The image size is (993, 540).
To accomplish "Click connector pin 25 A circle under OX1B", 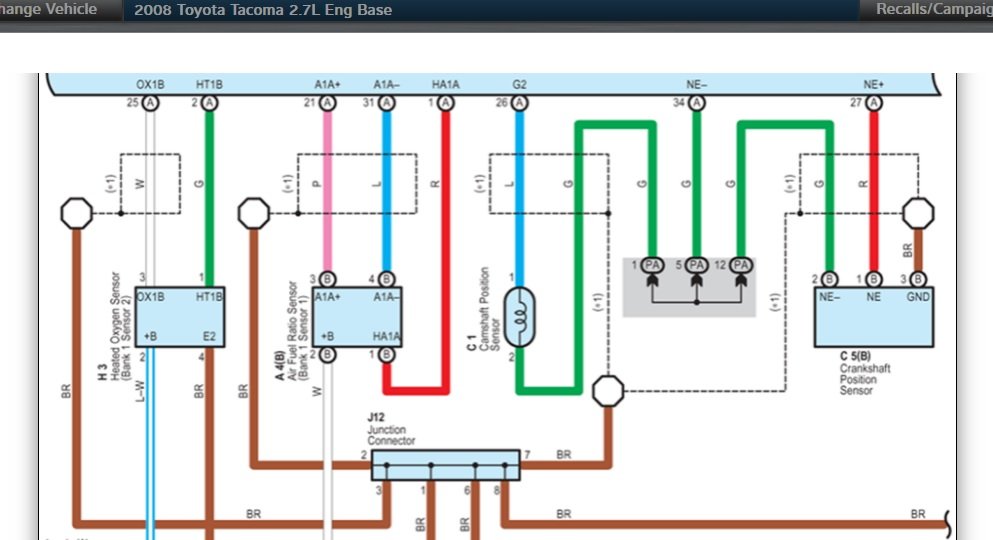I will (150, 103).
